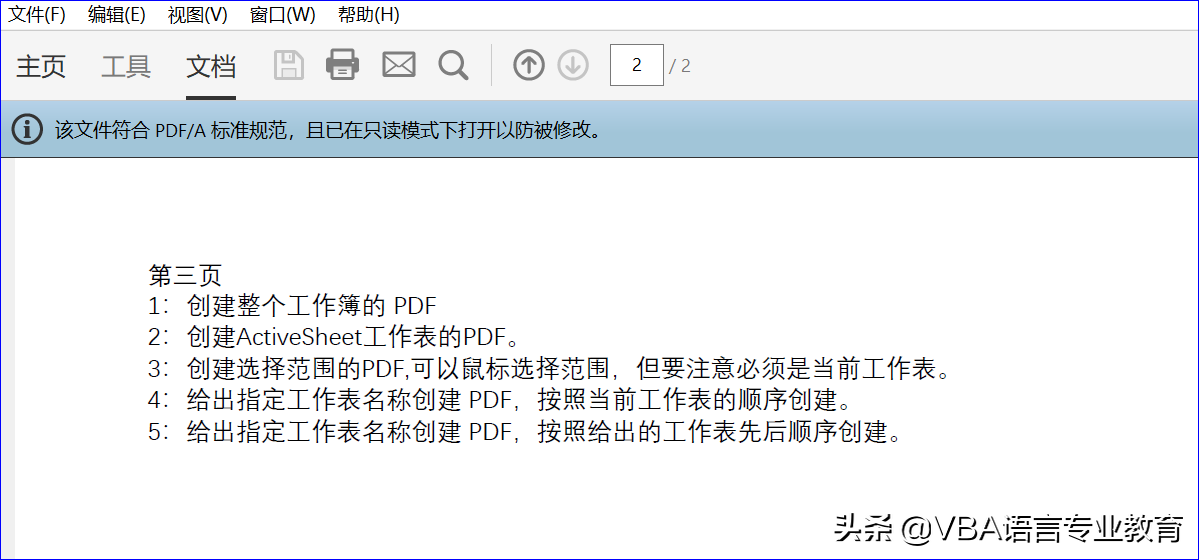The height and width of the screenshot is (560, 1199).
Task: Open the 文件(F) menu
Action: pyautogui.click(x=37, y=15)
